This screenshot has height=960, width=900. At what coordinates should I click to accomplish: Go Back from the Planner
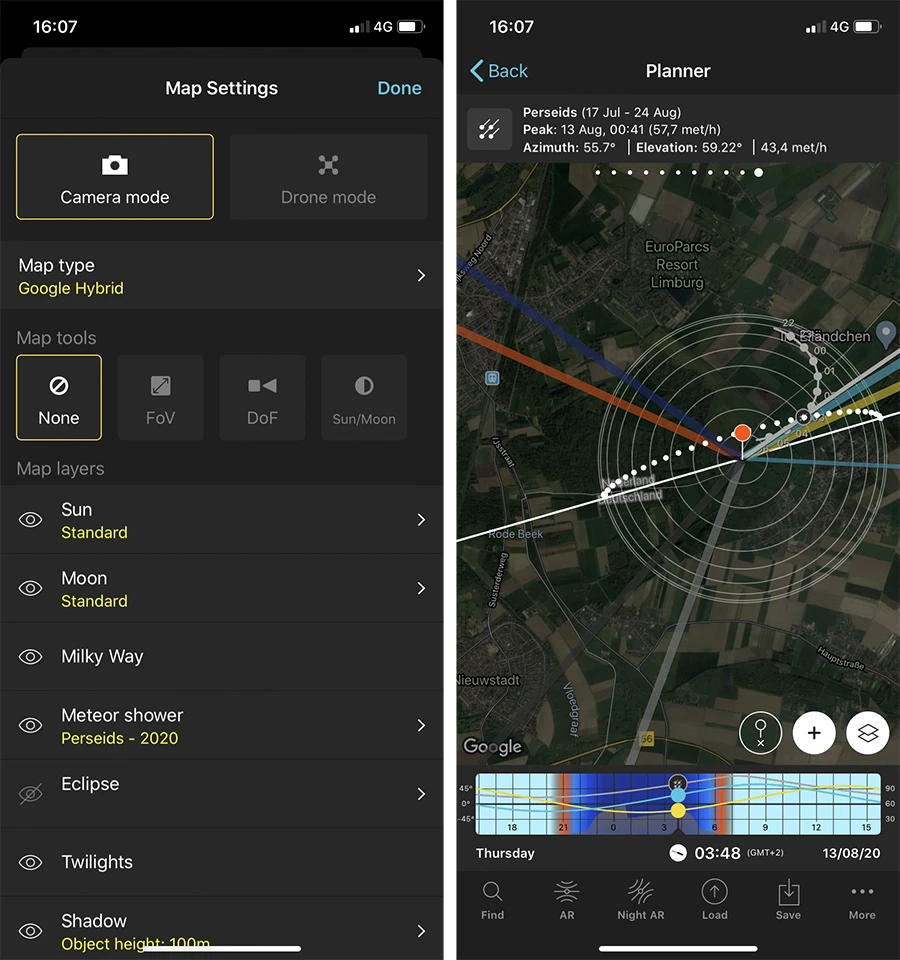(x=499, y=71)
